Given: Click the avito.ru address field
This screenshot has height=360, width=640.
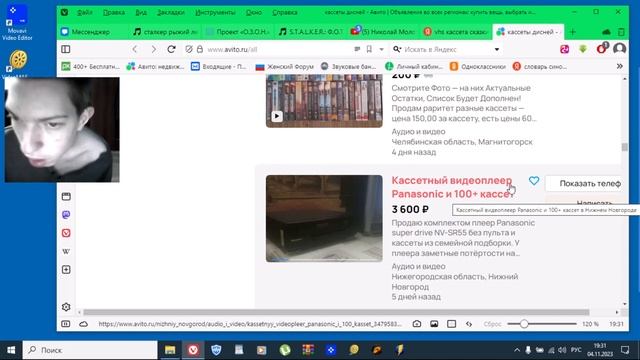Looking at the screenshot, I should point(278,49).
